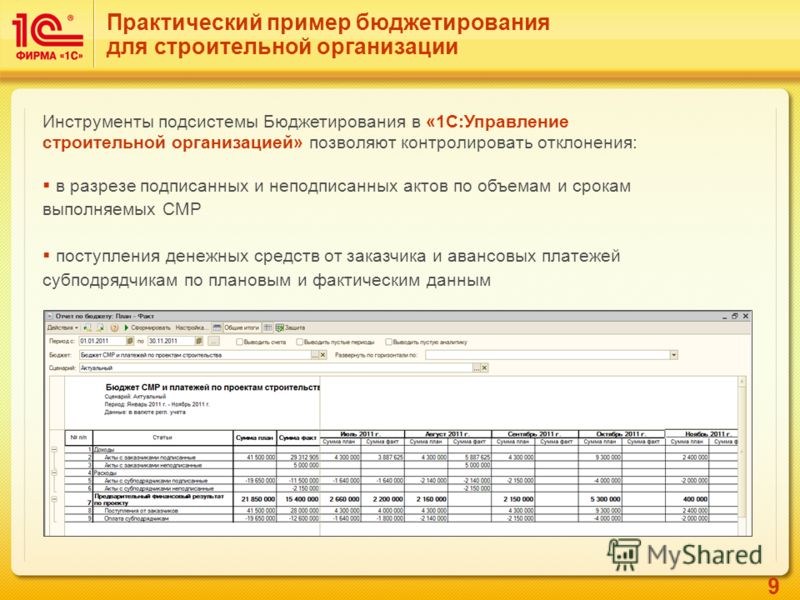Click the Сентябрь 2011 г. period header
Image resolution: width=800 pixels, height=600 pixels.
tap(535, 434)
